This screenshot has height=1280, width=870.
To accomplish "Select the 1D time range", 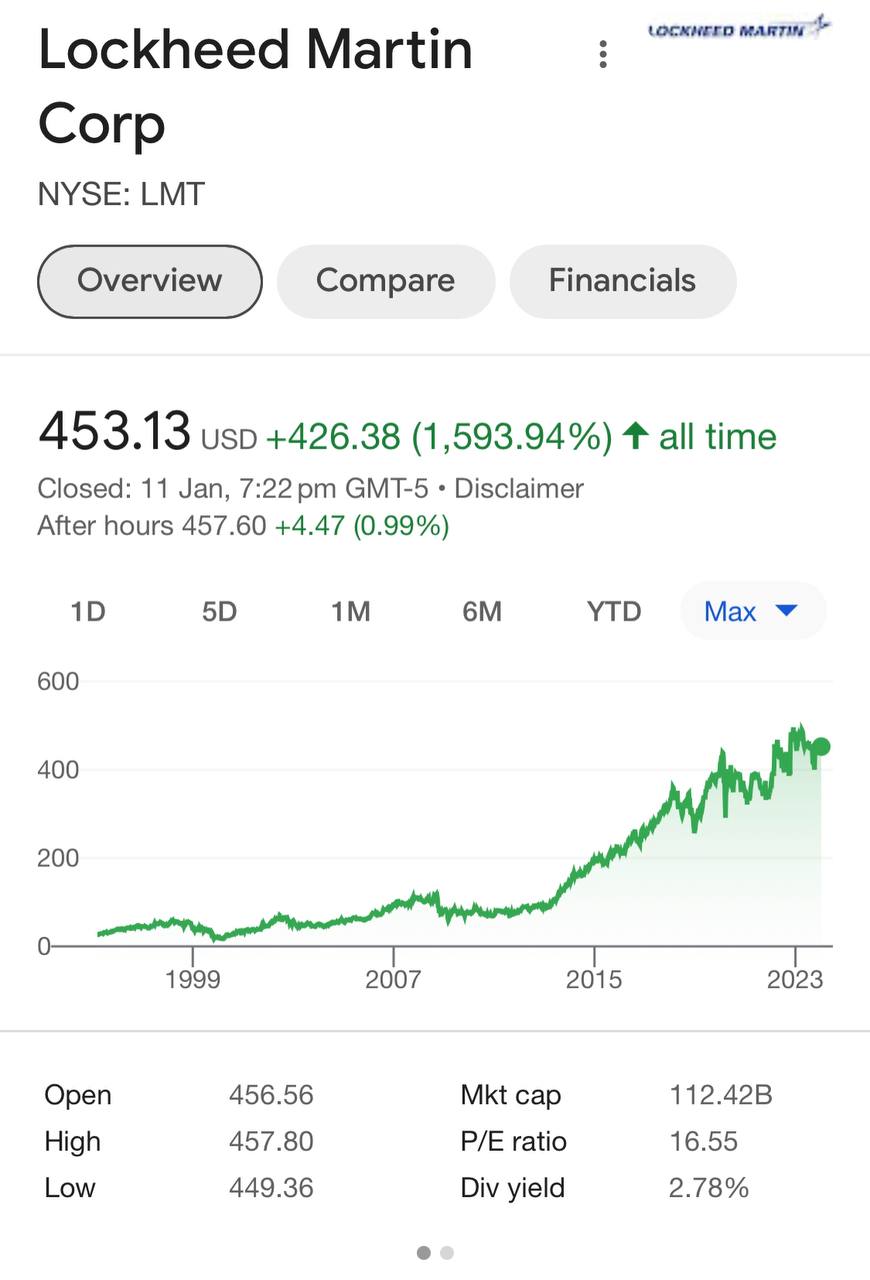I will 88,611.
